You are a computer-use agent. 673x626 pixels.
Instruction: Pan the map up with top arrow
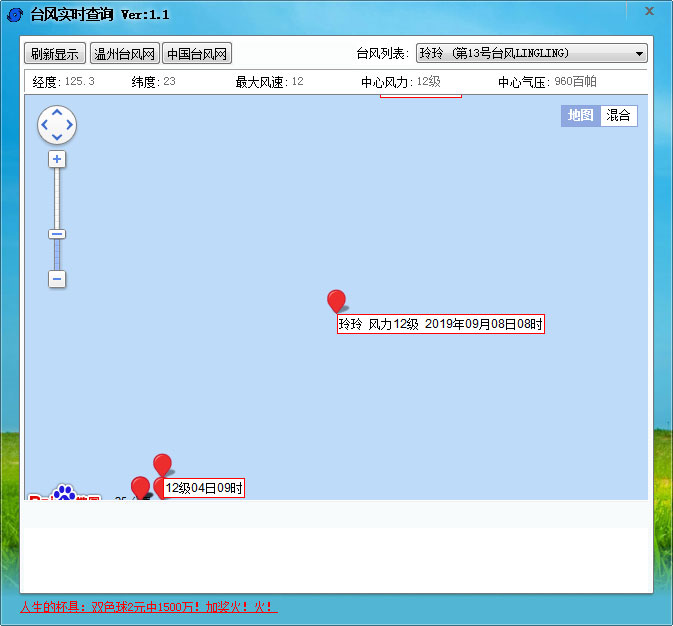57,112
